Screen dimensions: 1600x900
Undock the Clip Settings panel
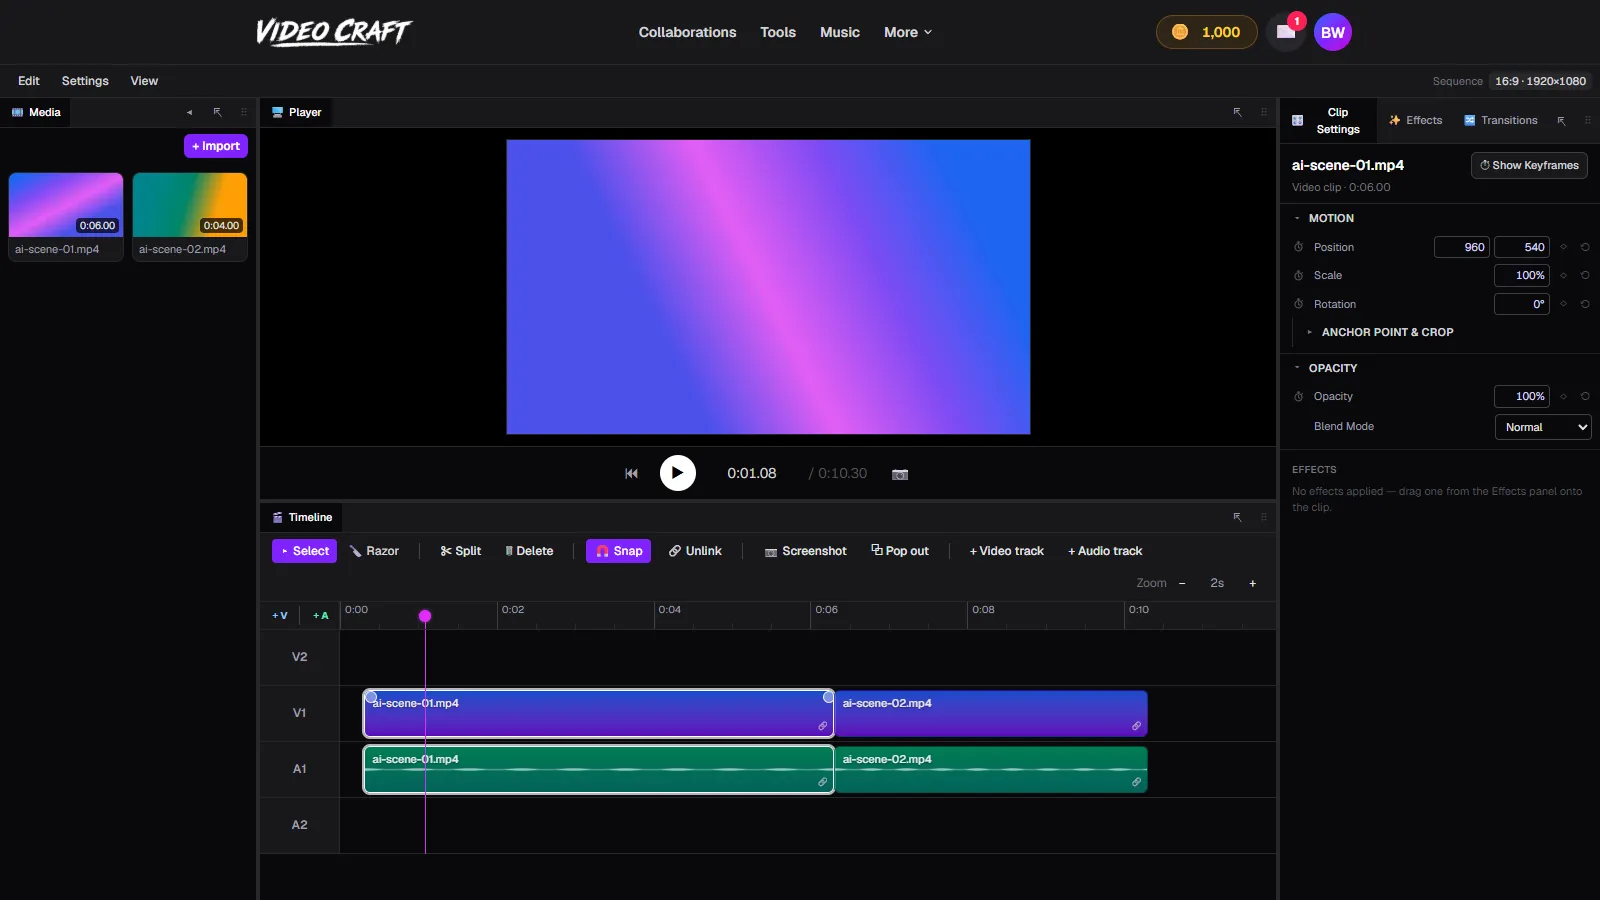[x=1561, y=121]
